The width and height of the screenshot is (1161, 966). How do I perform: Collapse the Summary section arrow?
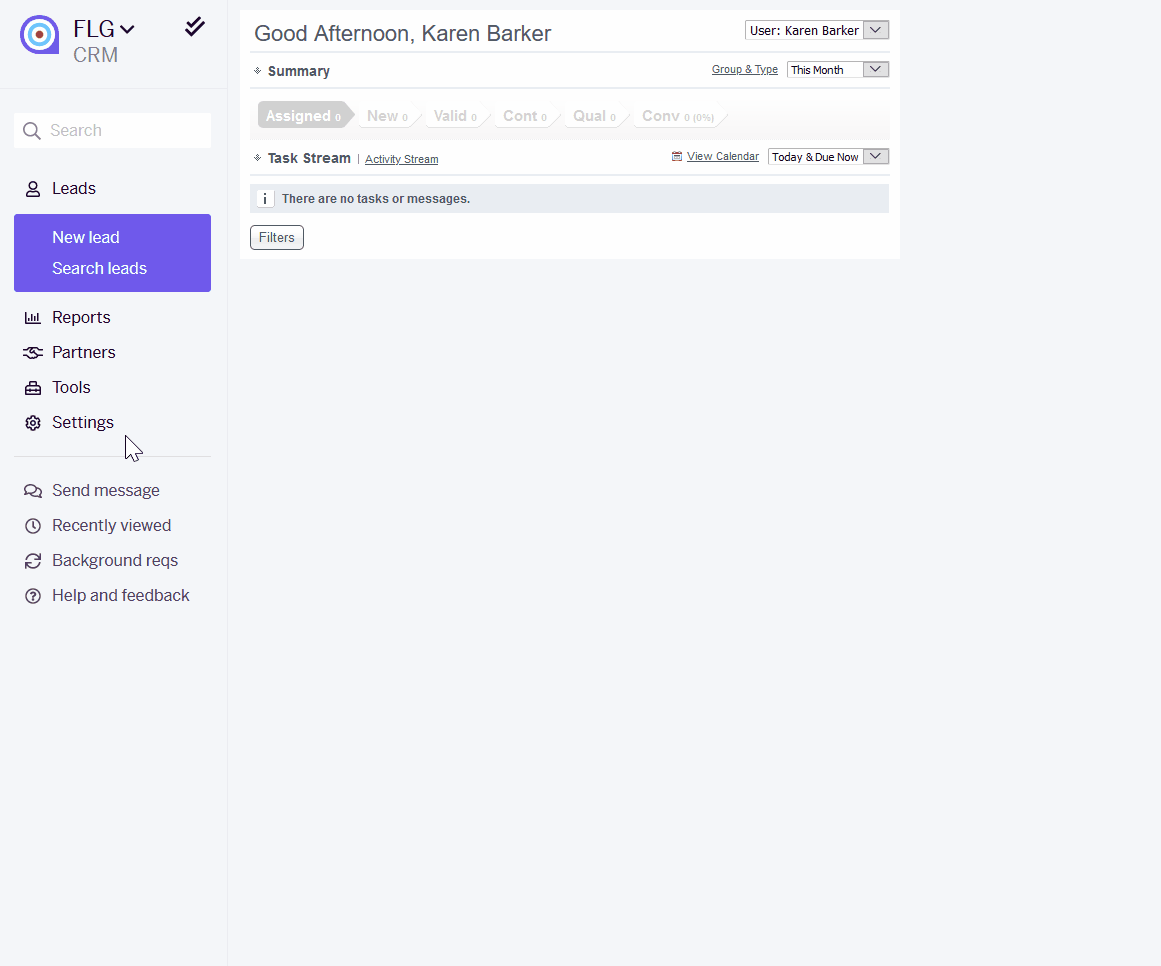[258, 71]
